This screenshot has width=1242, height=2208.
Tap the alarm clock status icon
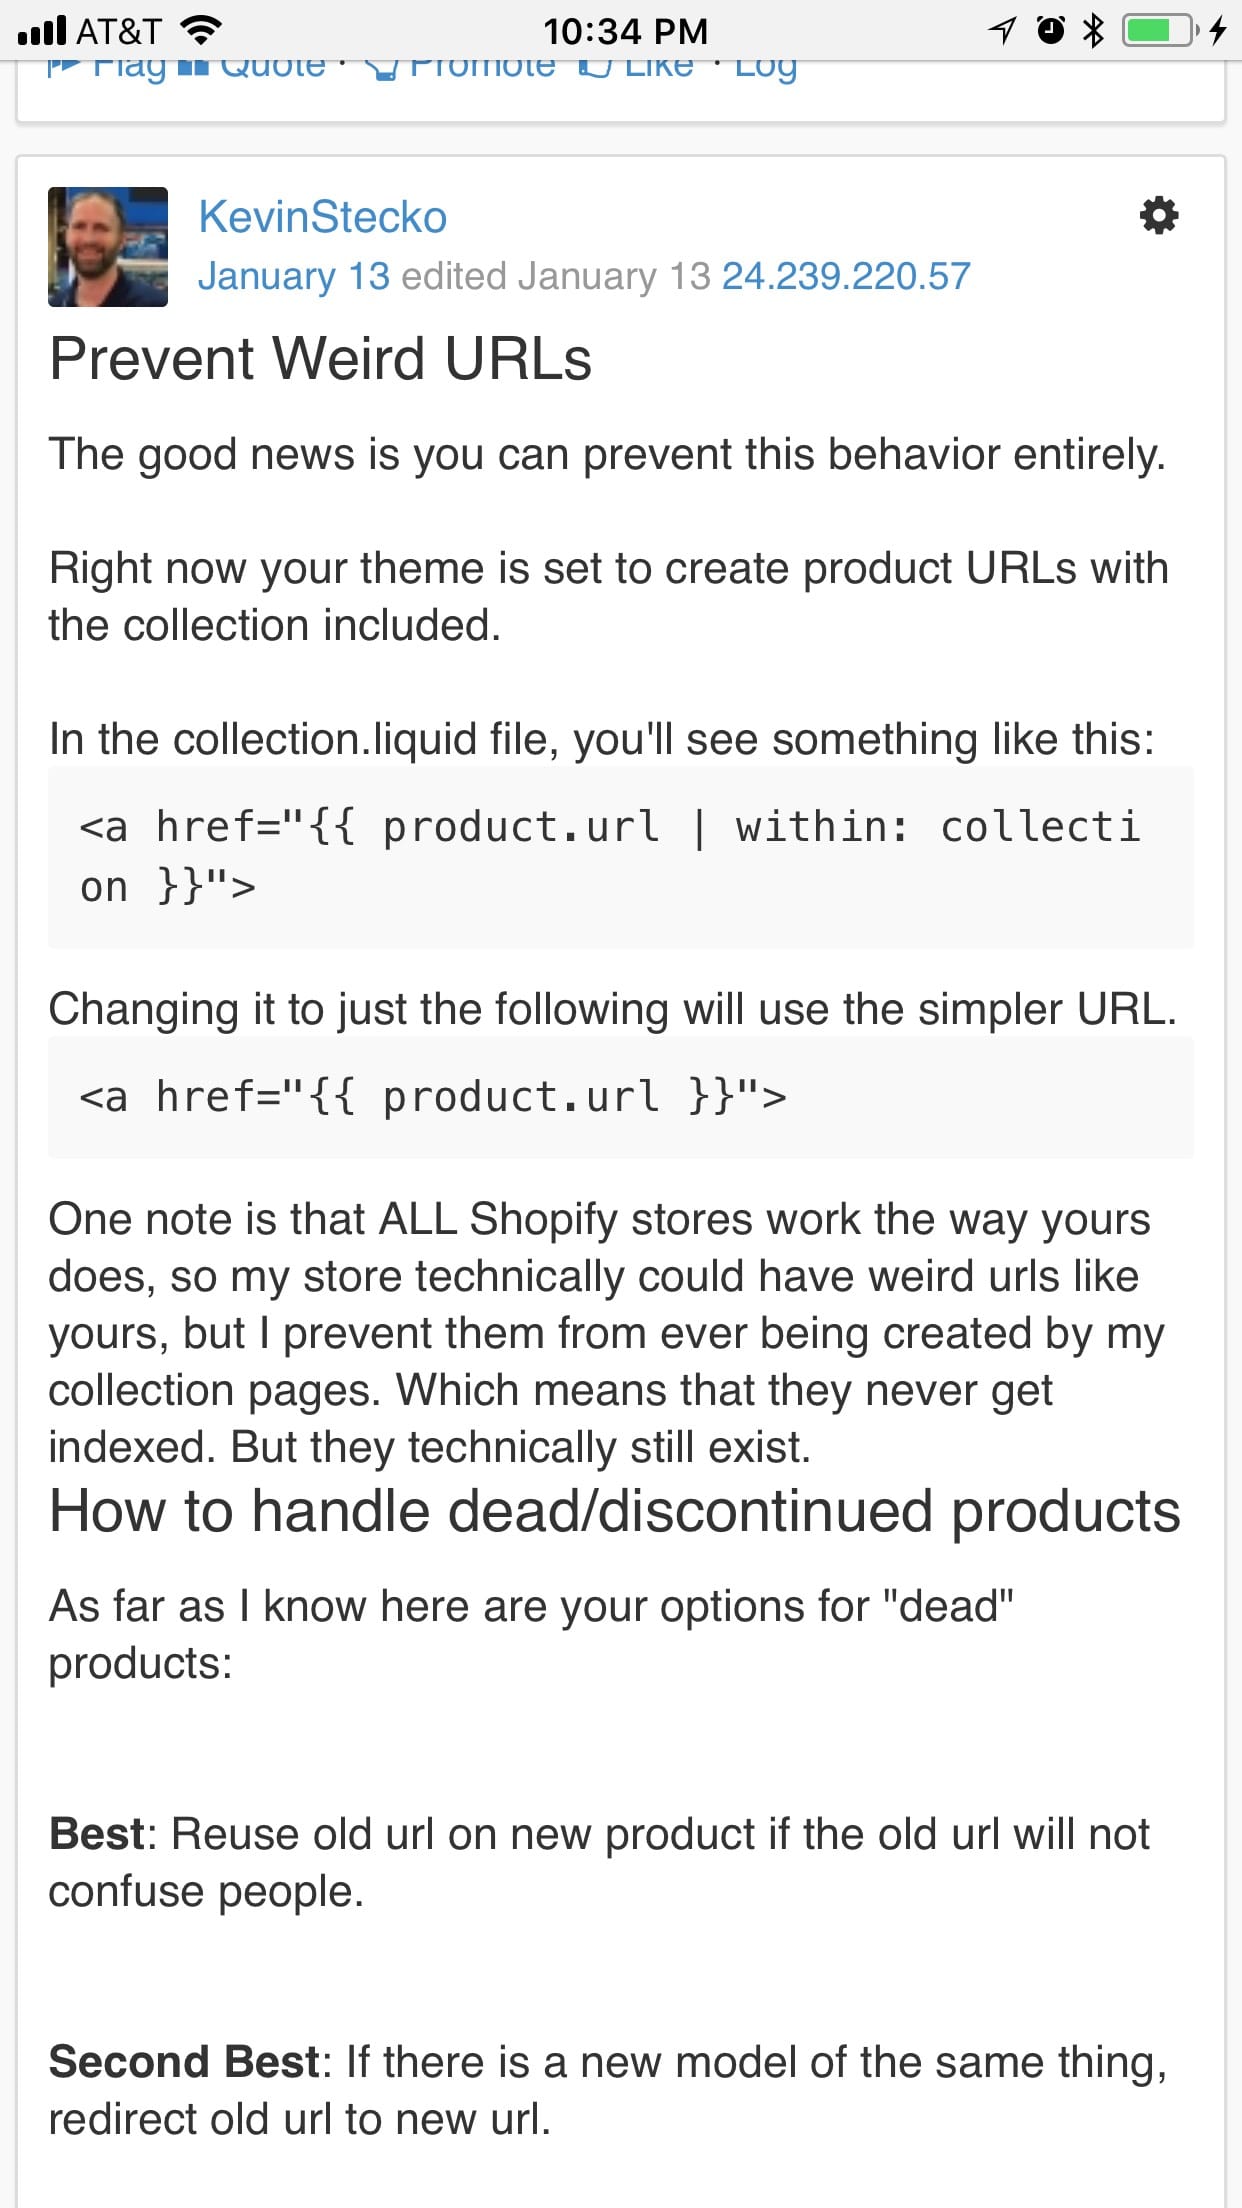1050,31
